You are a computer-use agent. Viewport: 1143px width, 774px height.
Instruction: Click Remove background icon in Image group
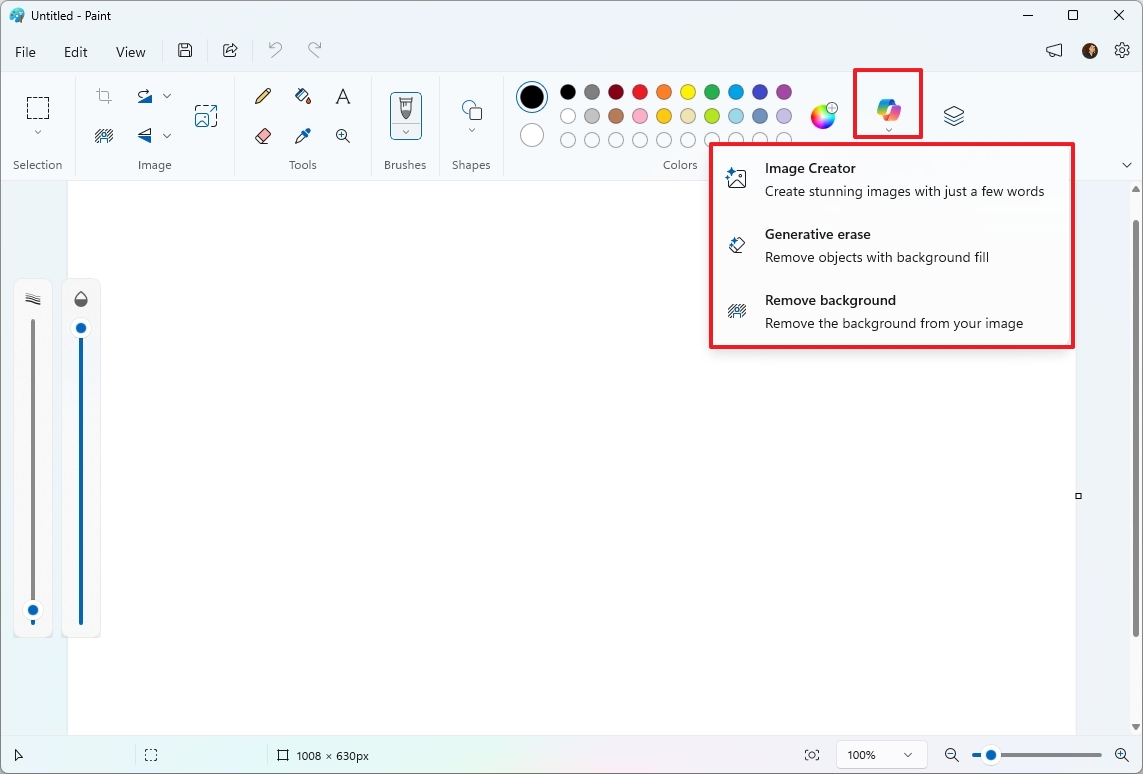104,136
